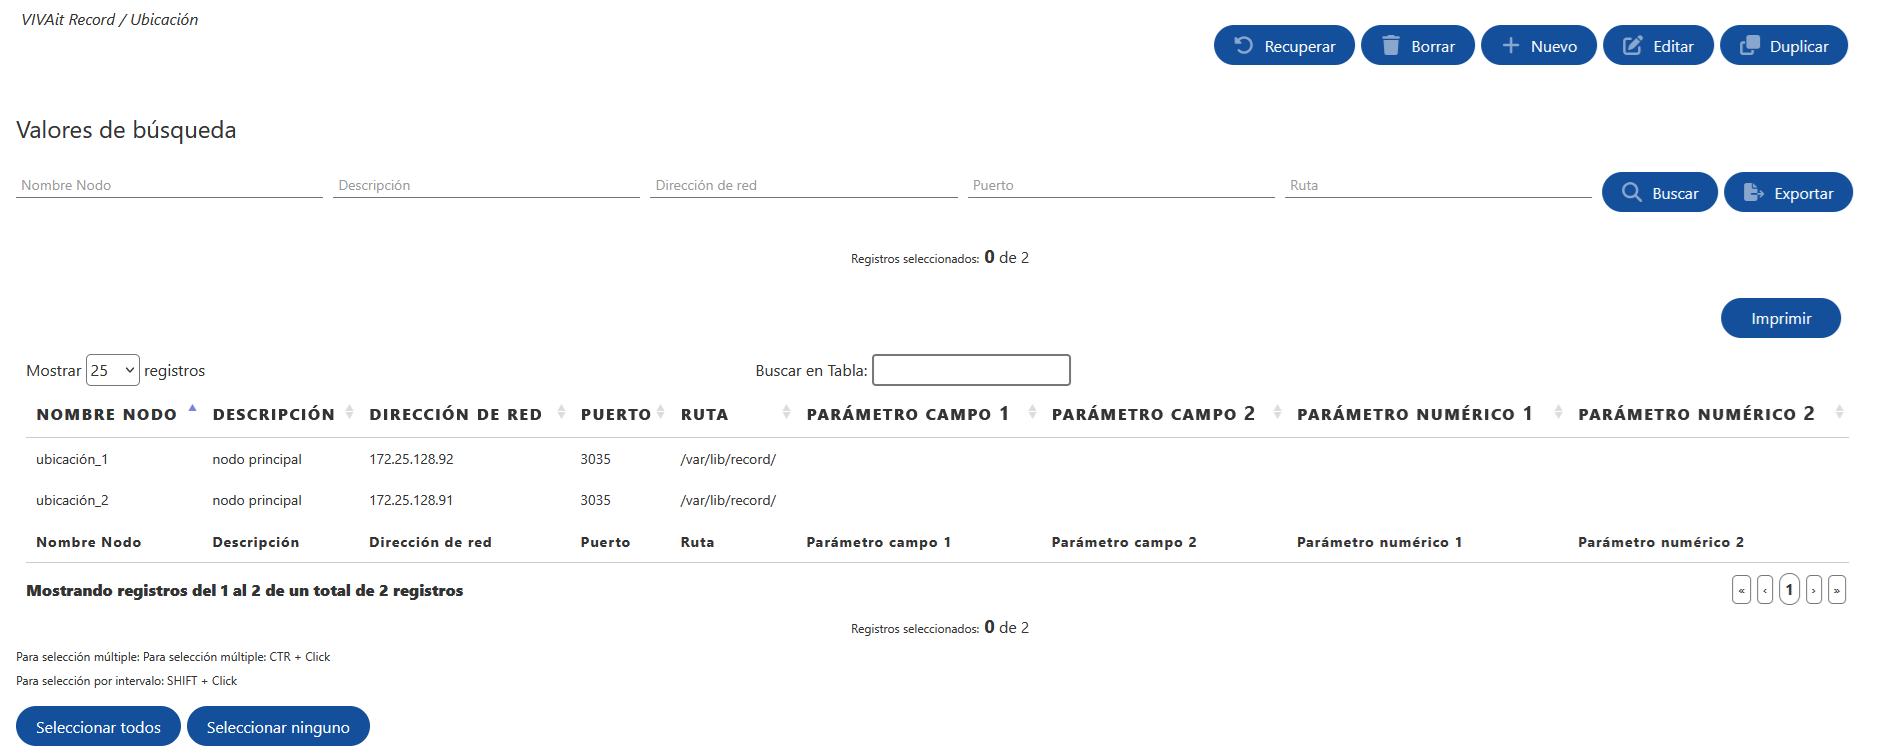This screenshot has width=1903, height=755.
Task: Click Seleccionar todos button
Action: click(98, 727)
